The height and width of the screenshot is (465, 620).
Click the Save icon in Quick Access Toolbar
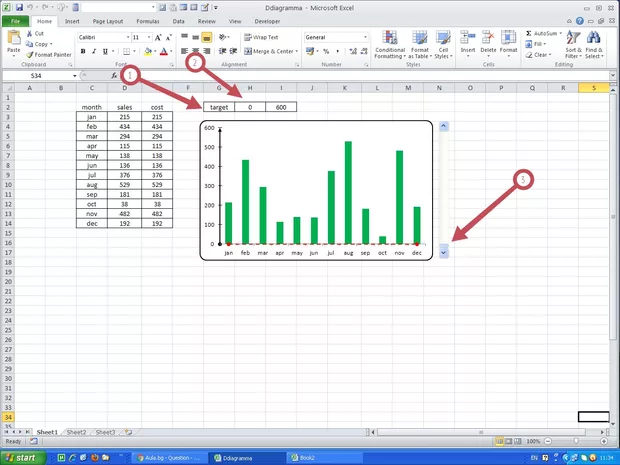tap(19, 8)
